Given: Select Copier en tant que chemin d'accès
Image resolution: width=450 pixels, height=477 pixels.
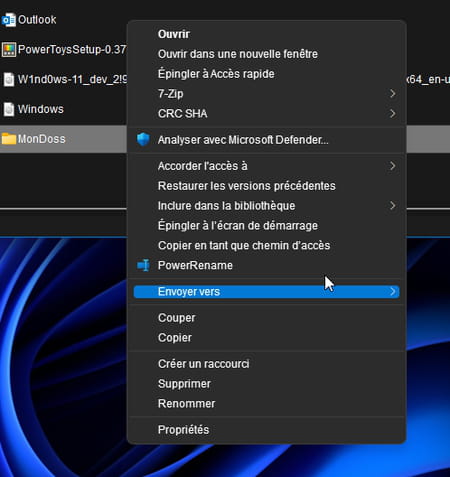Looking at the screenshot, I should (266, 245).
